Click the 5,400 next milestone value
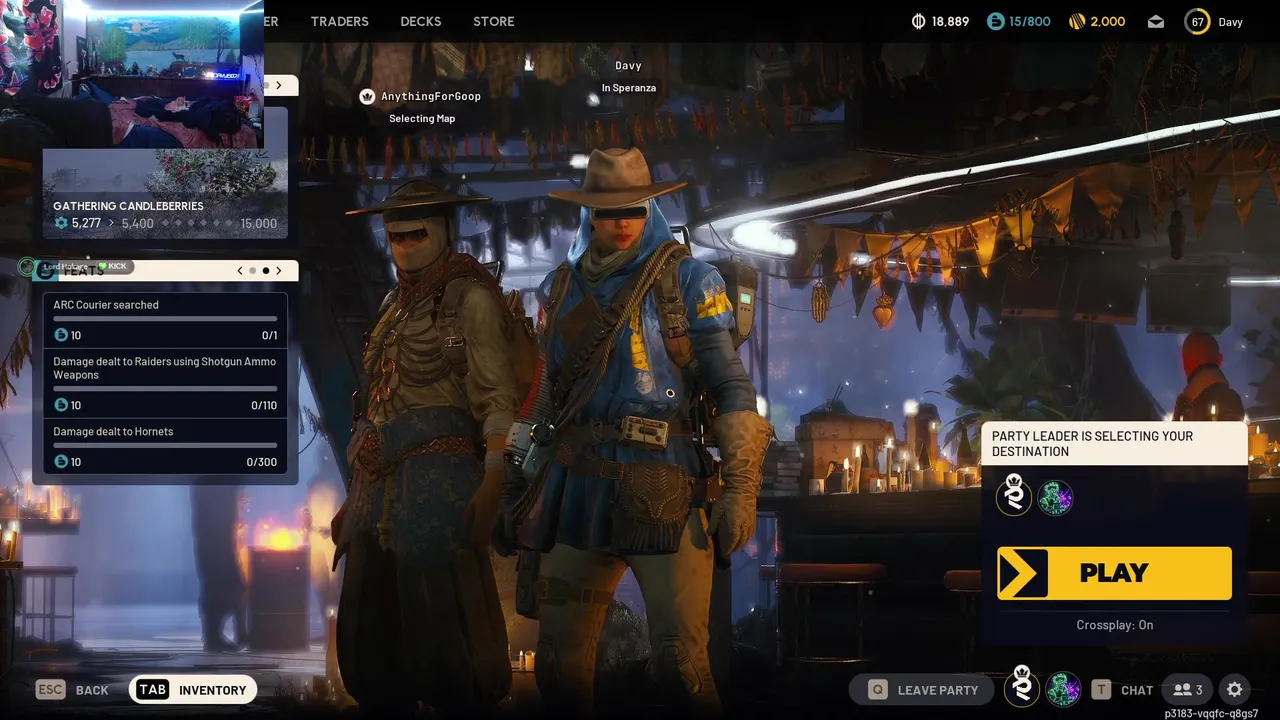The width and height of the screenshot is (1280, 720). tap(138, 223)
